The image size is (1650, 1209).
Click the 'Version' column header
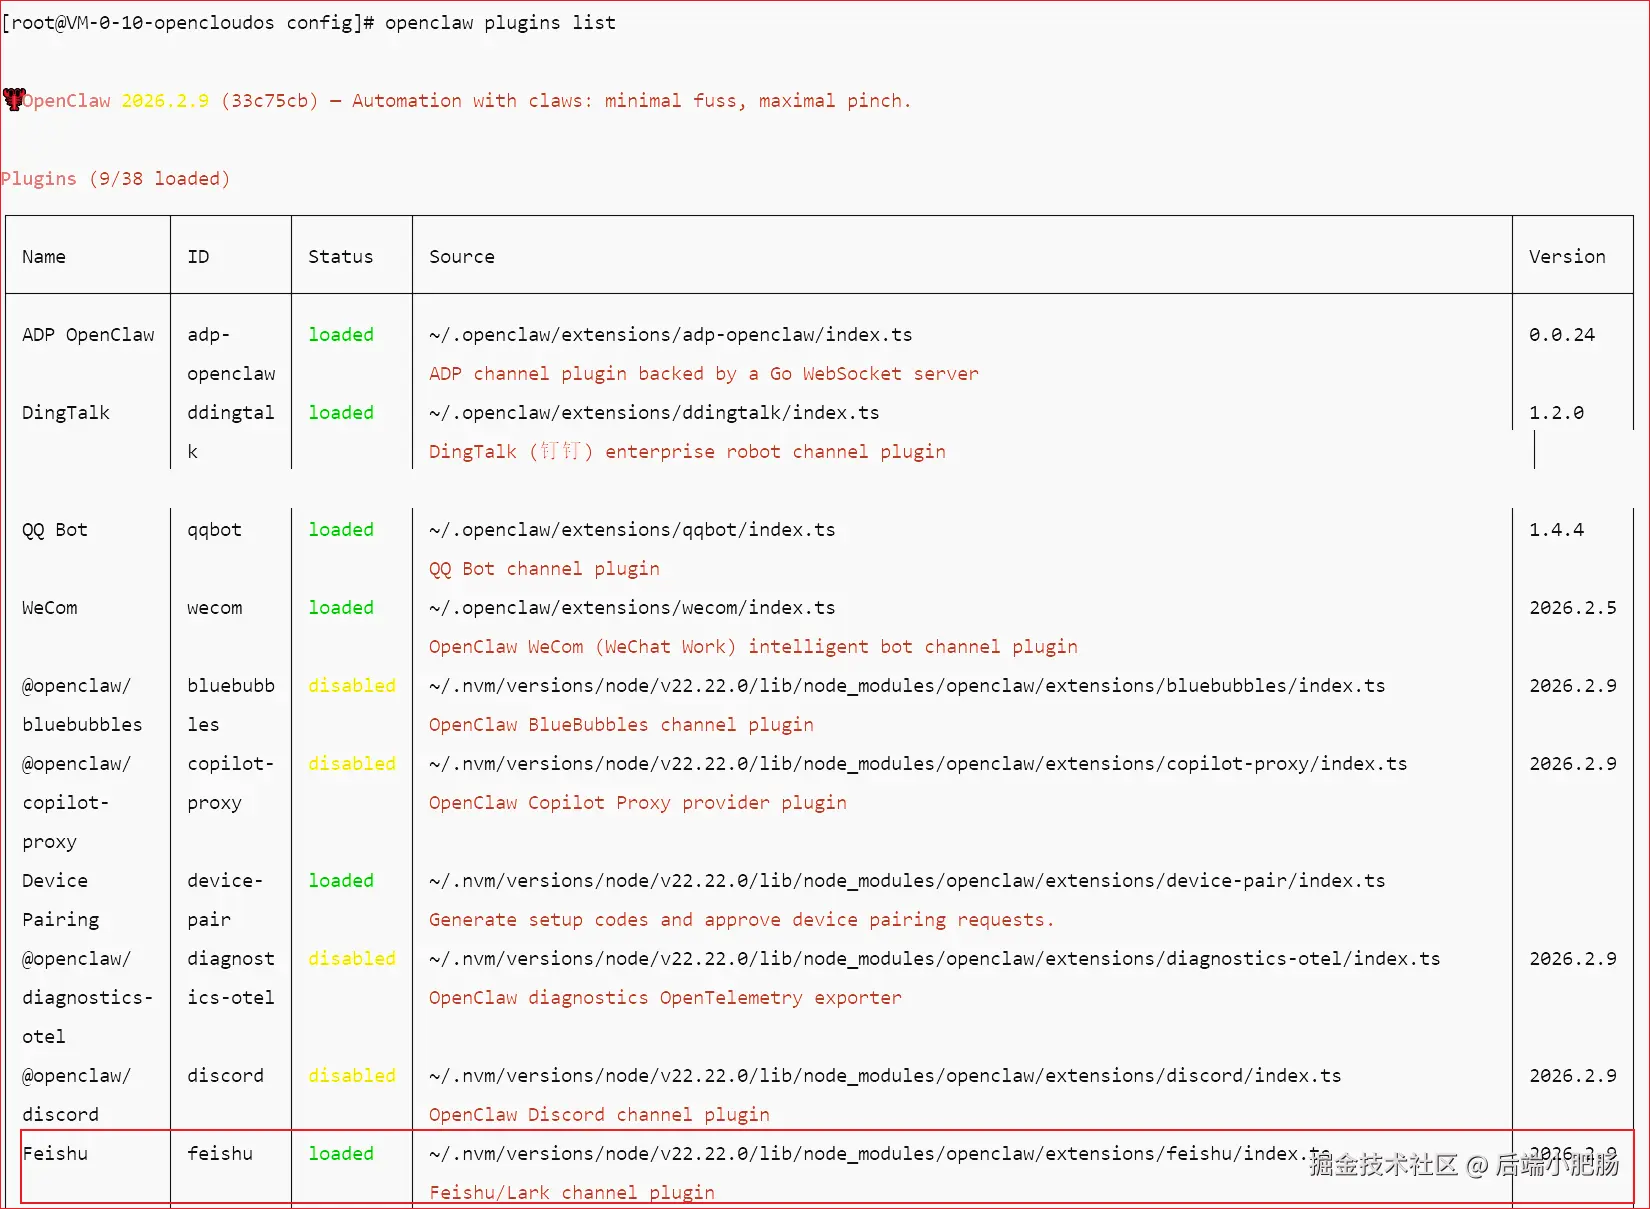(x=1567, y=257)
